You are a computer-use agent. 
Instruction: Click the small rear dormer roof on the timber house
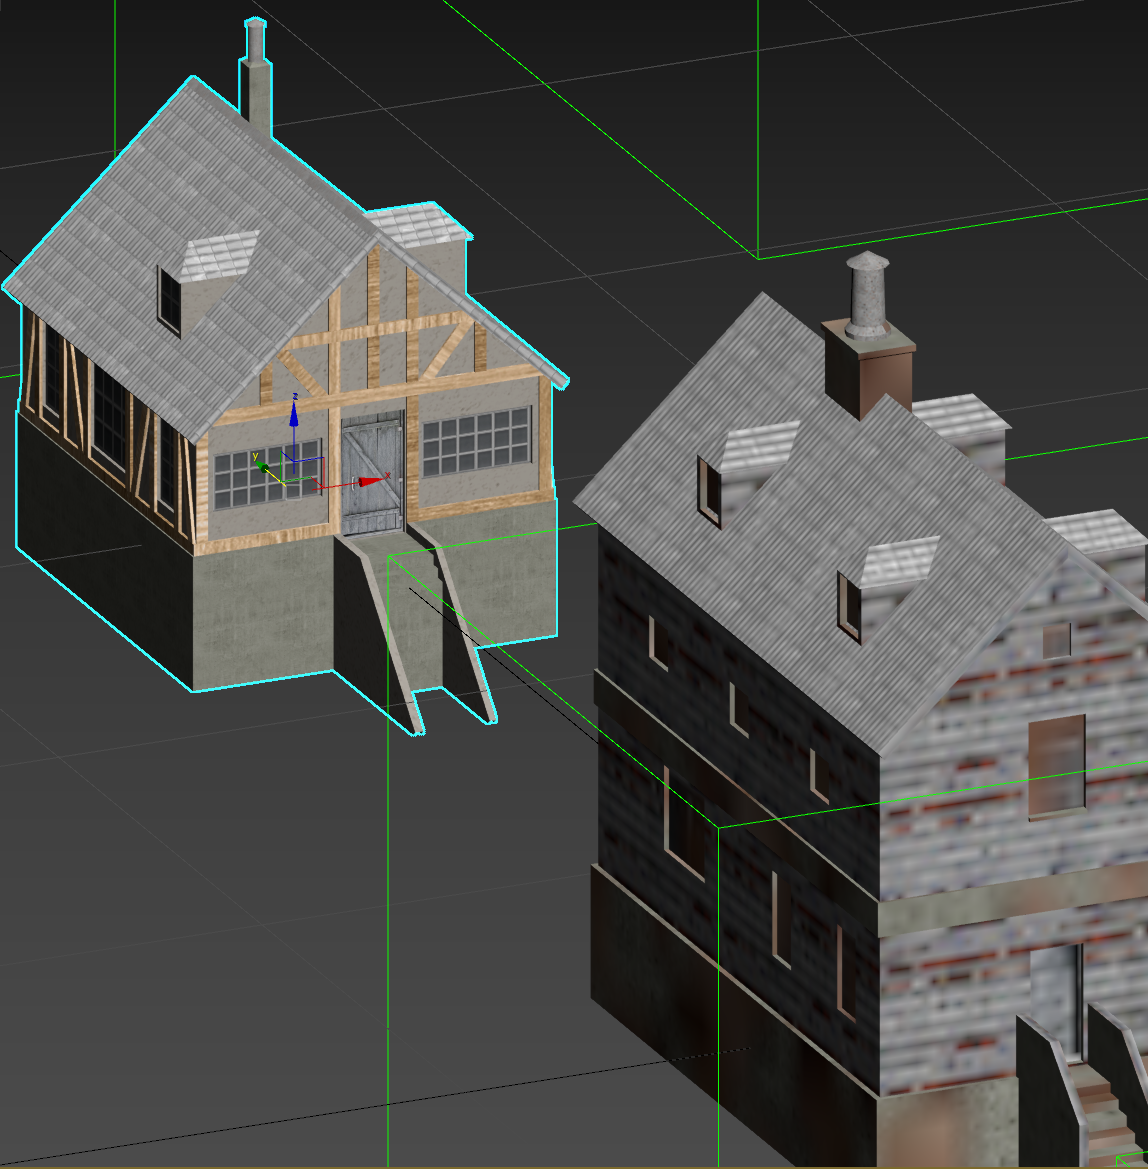pos(420,225)
